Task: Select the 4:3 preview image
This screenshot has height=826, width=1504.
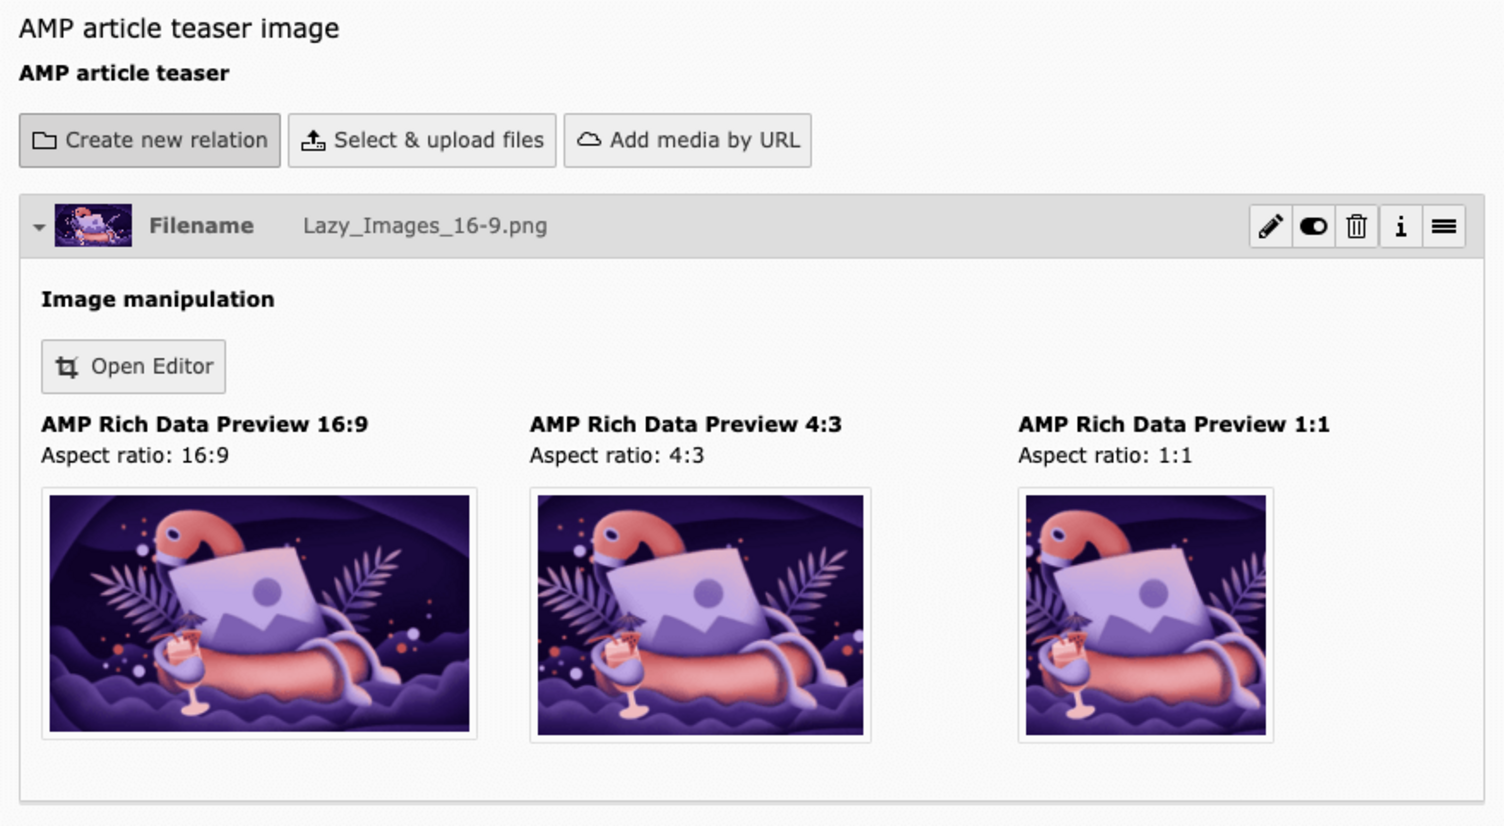Action: point(700,615)
